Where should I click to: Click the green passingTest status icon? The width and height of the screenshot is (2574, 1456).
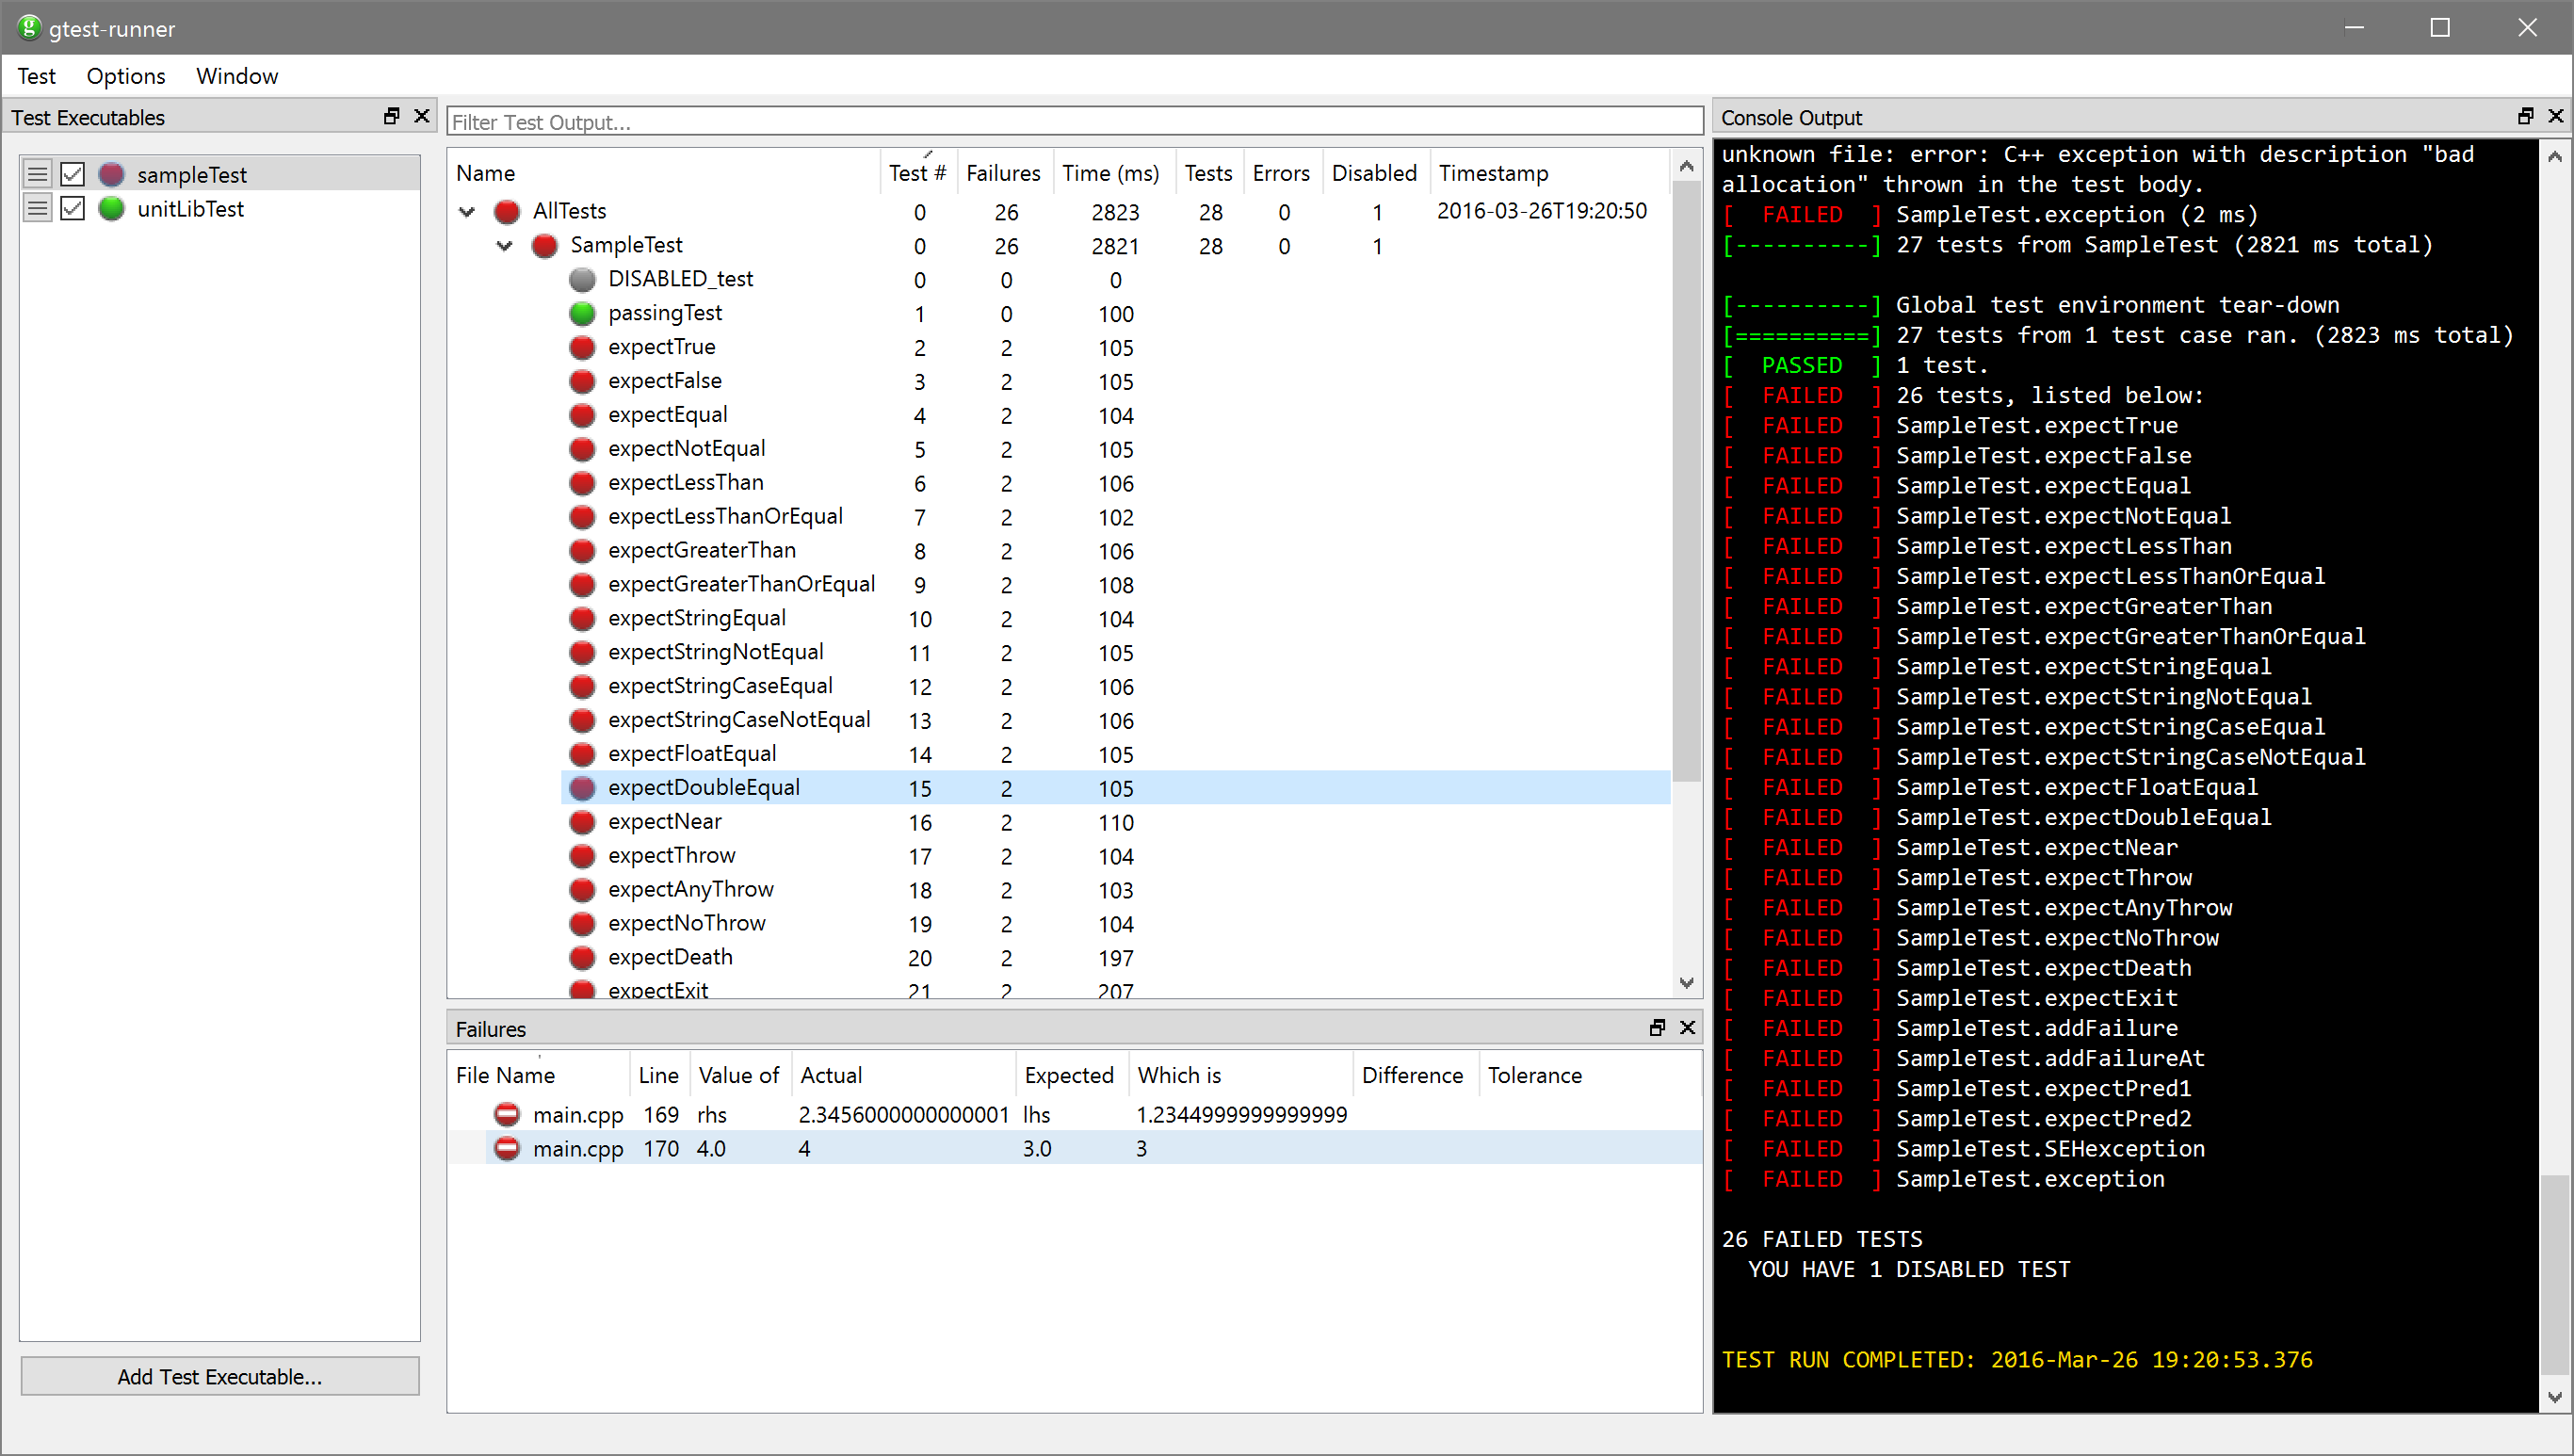[x=582, y=313]
